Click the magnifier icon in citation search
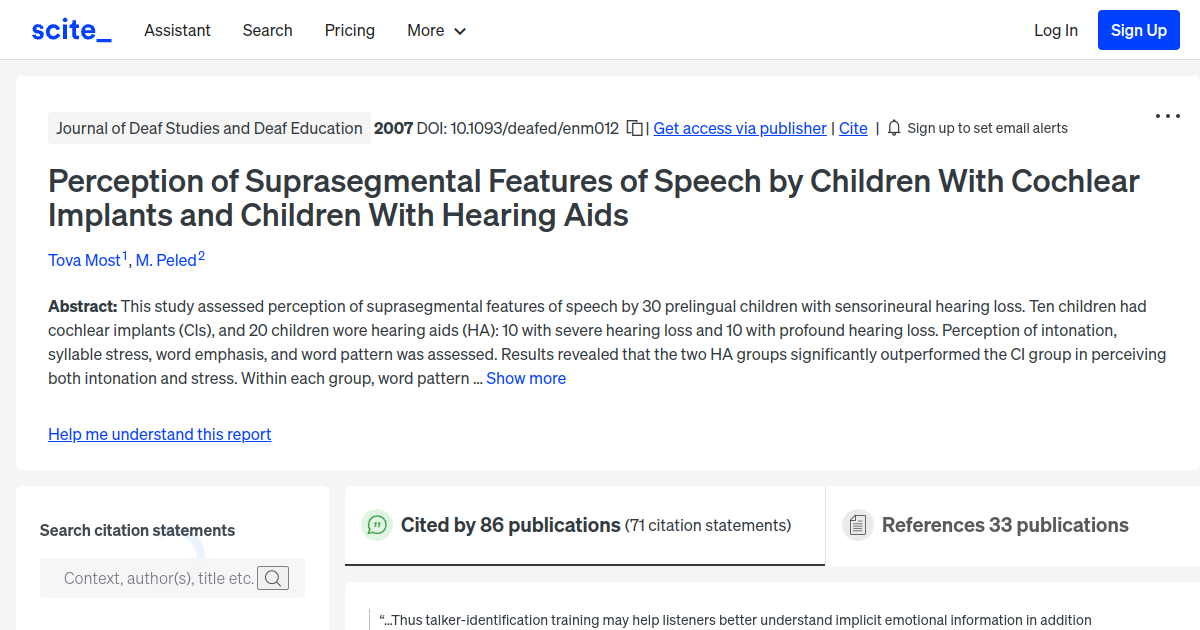 (x=273, y=578)
